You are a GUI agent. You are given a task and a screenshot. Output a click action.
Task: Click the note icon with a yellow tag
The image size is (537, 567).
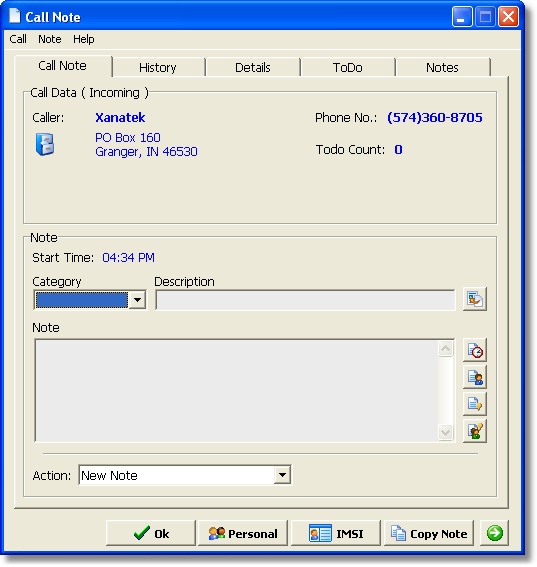475,404
